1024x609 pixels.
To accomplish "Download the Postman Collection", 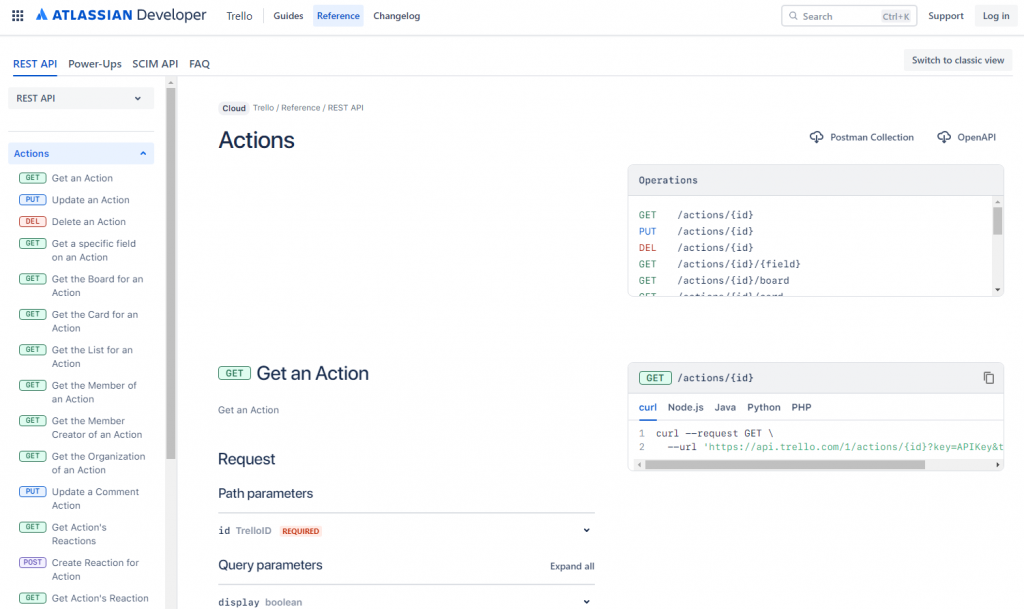I will coord(861,137).
